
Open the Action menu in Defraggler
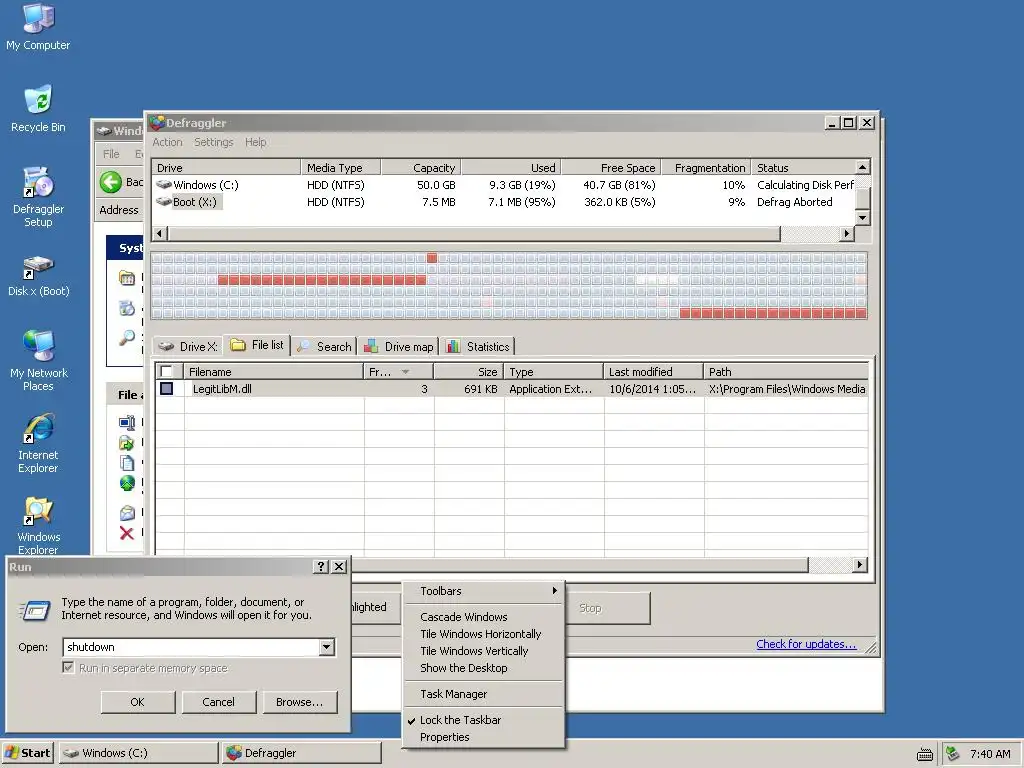[167, 142]
